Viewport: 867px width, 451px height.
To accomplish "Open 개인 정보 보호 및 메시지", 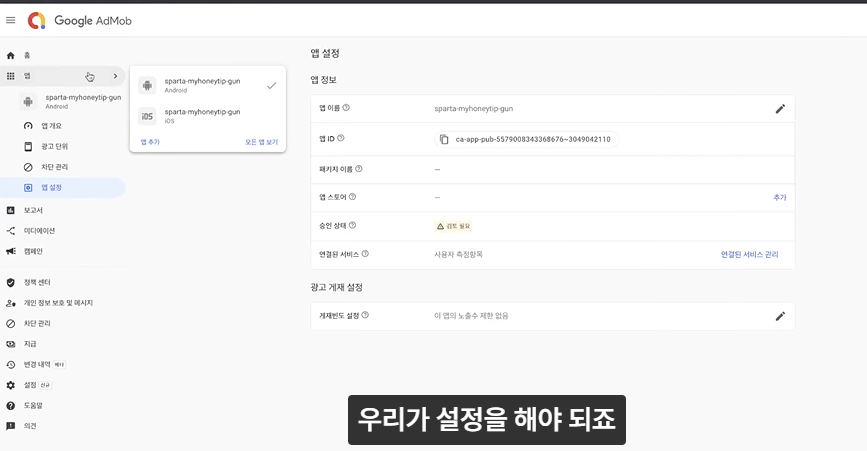I will [58, 303].
